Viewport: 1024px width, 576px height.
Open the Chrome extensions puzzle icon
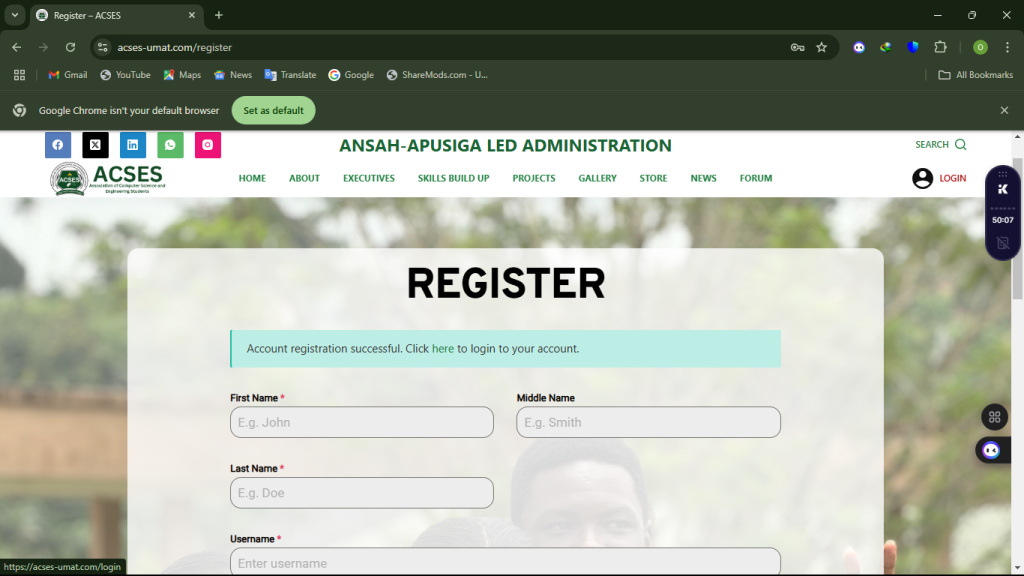tap(940, 47)
